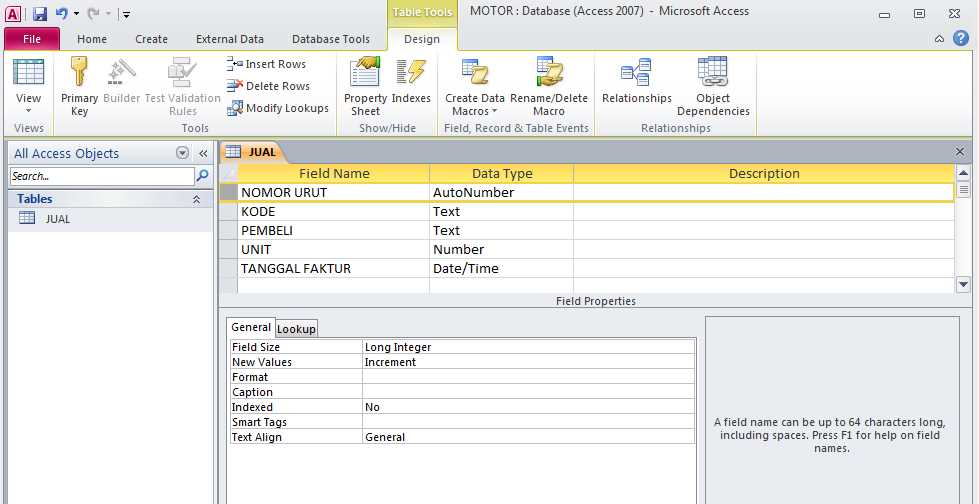Switch to the Create ribbon tab
This screenshot has width=979, height=504.
(151, 39)
